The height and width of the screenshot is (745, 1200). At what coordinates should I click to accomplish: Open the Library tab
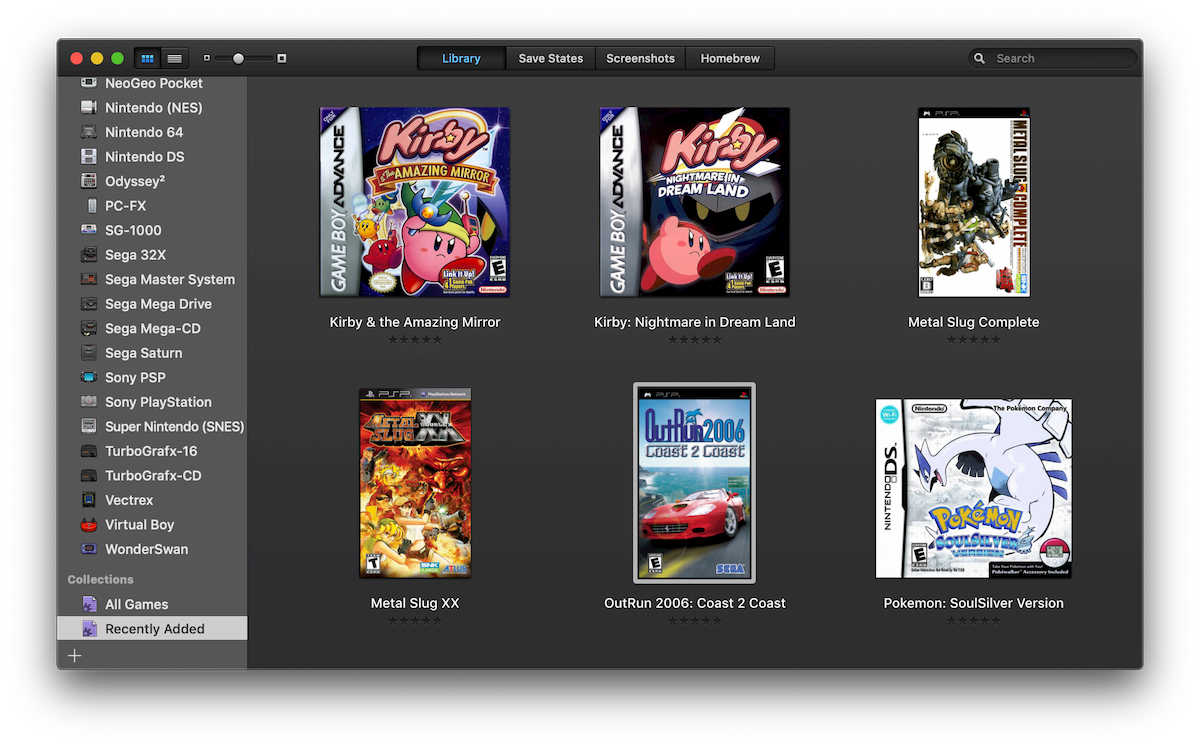461,58
